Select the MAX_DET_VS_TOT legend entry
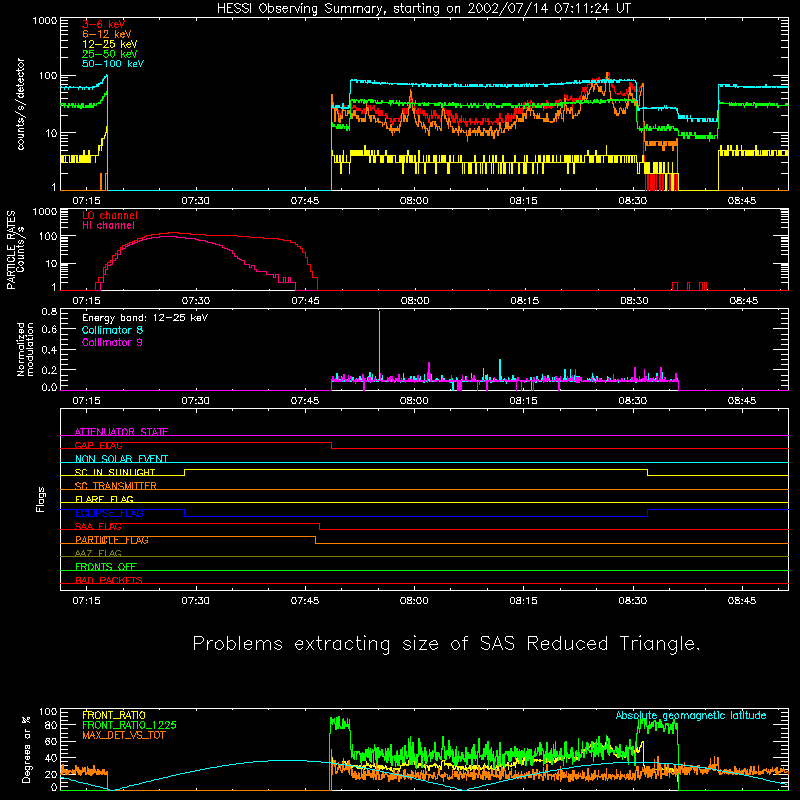This screenshot has width=800, height=800. tap(123, 735)
